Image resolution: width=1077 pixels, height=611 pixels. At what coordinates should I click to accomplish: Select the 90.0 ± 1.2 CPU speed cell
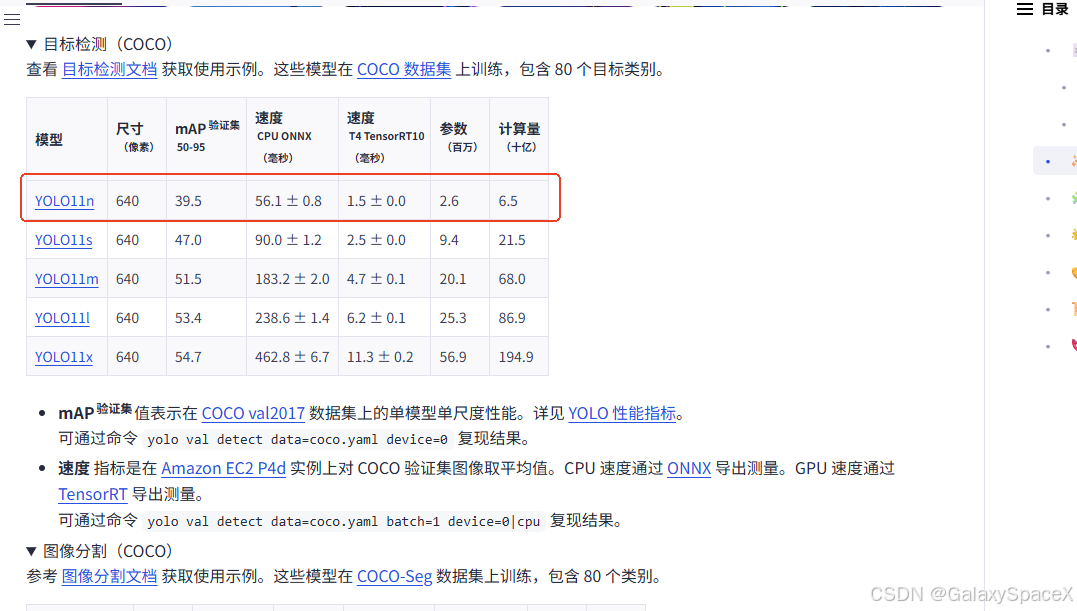(x=293, y=240)
